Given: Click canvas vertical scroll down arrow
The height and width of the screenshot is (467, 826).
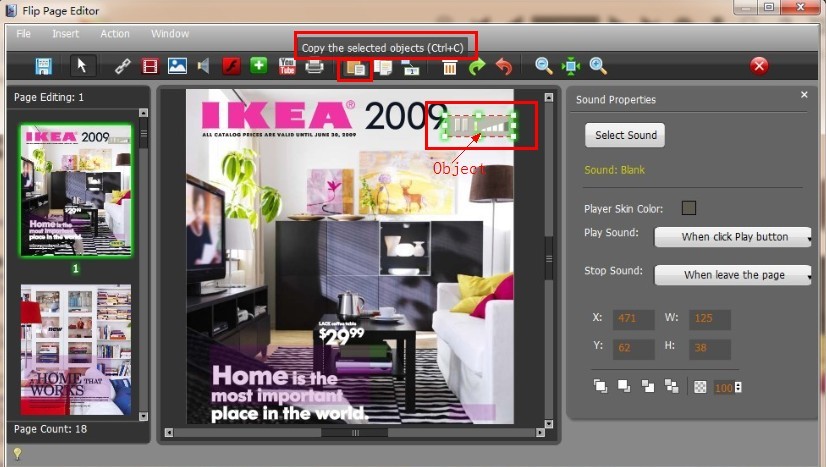Looking at the screenshot, I should tap(549, 424).
